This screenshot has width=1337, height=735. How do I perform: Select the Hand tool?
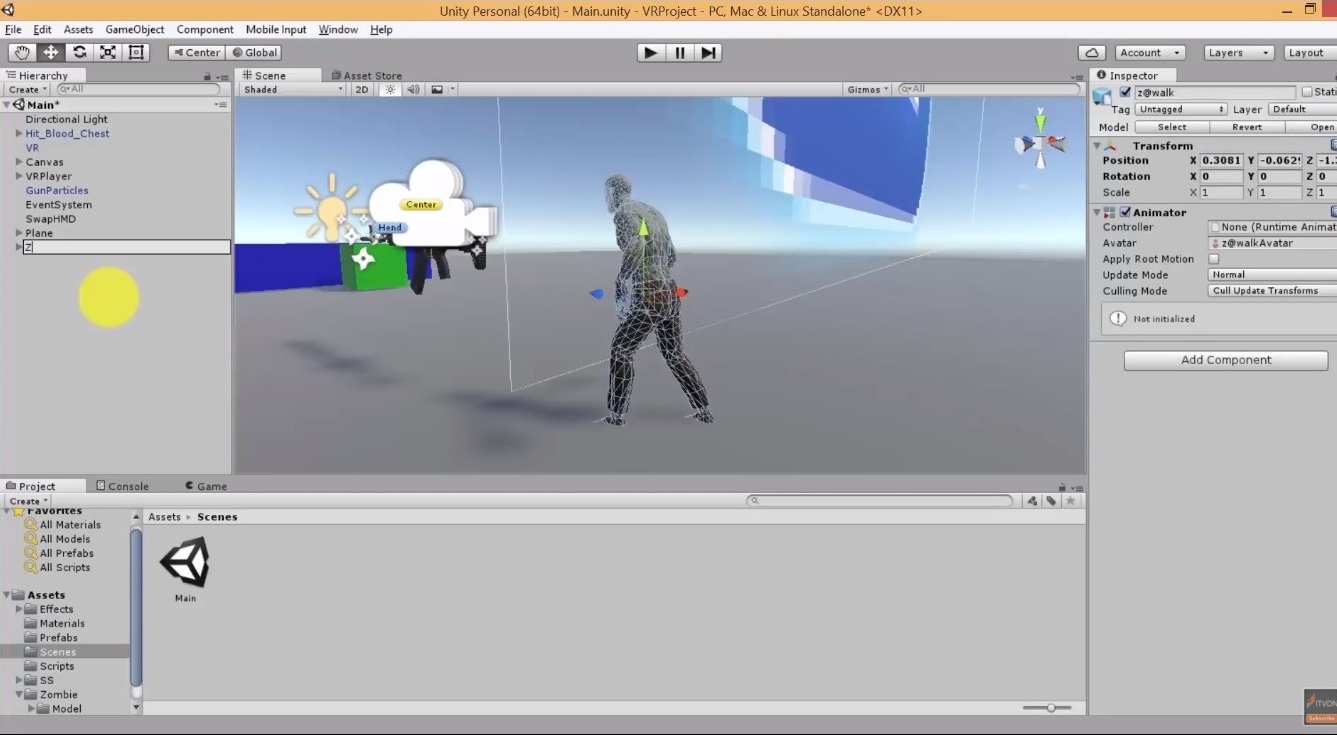22,52
